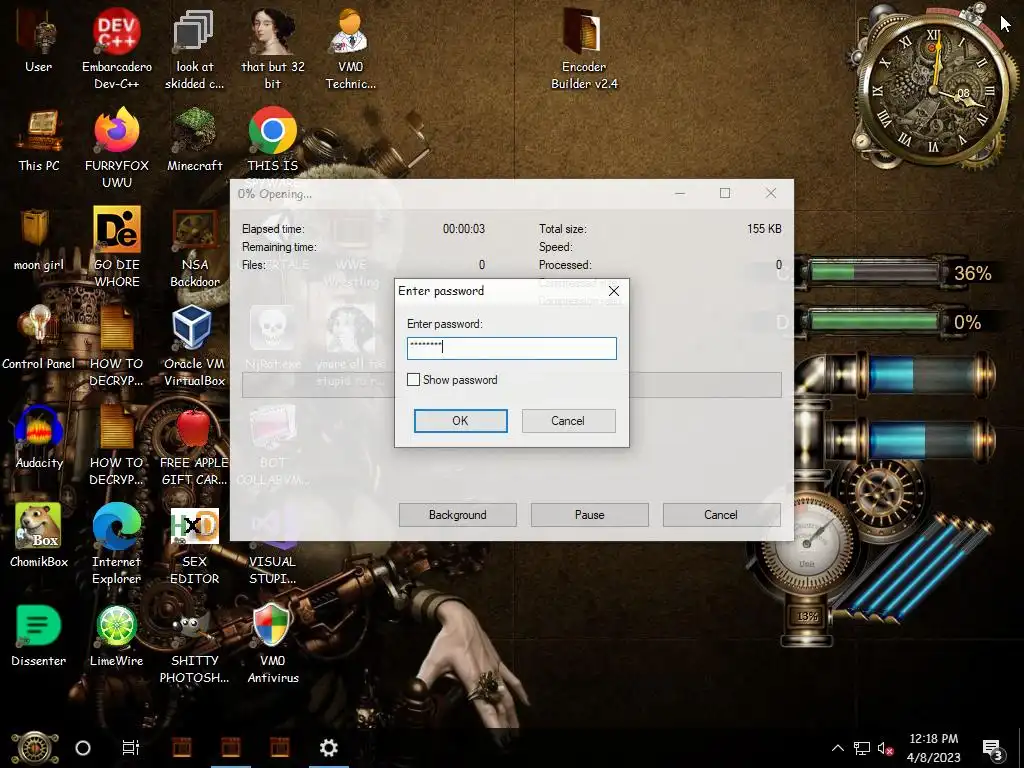Open the NSA Backdoor desktop icon
The height and width of the screenshot is (768, 1024).
click(194, 246)
